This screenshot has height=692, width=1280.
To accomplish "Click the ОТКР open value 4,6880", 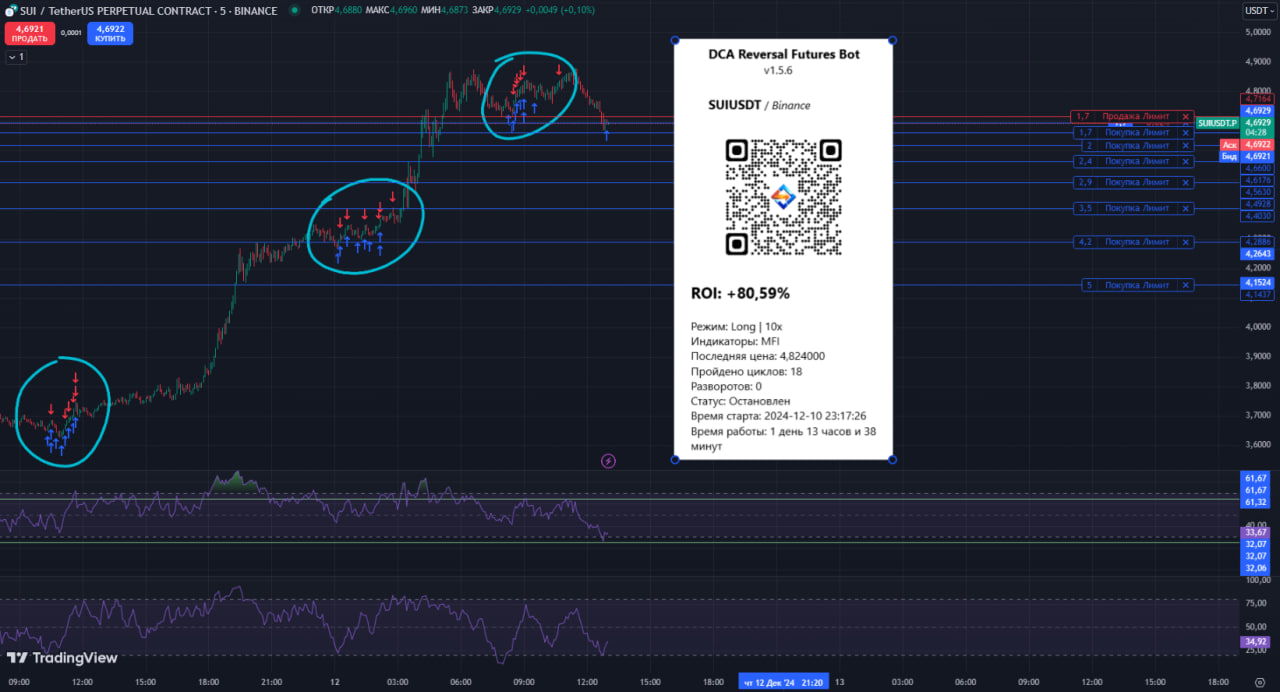I will click(348, 11).
